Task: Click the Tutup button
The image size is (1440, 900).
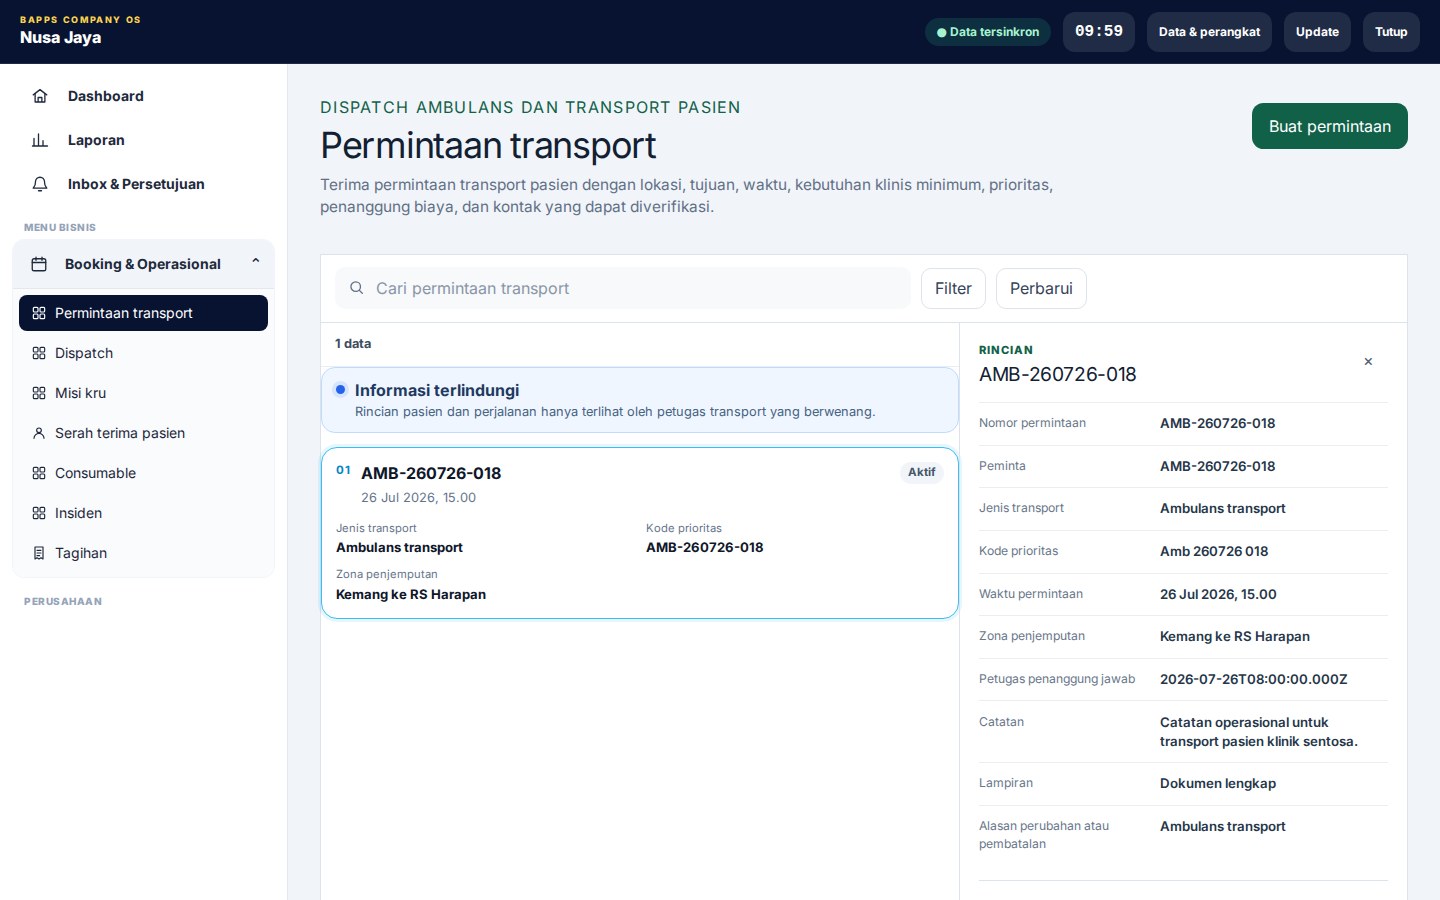Action: click(x=1391, y=32)
